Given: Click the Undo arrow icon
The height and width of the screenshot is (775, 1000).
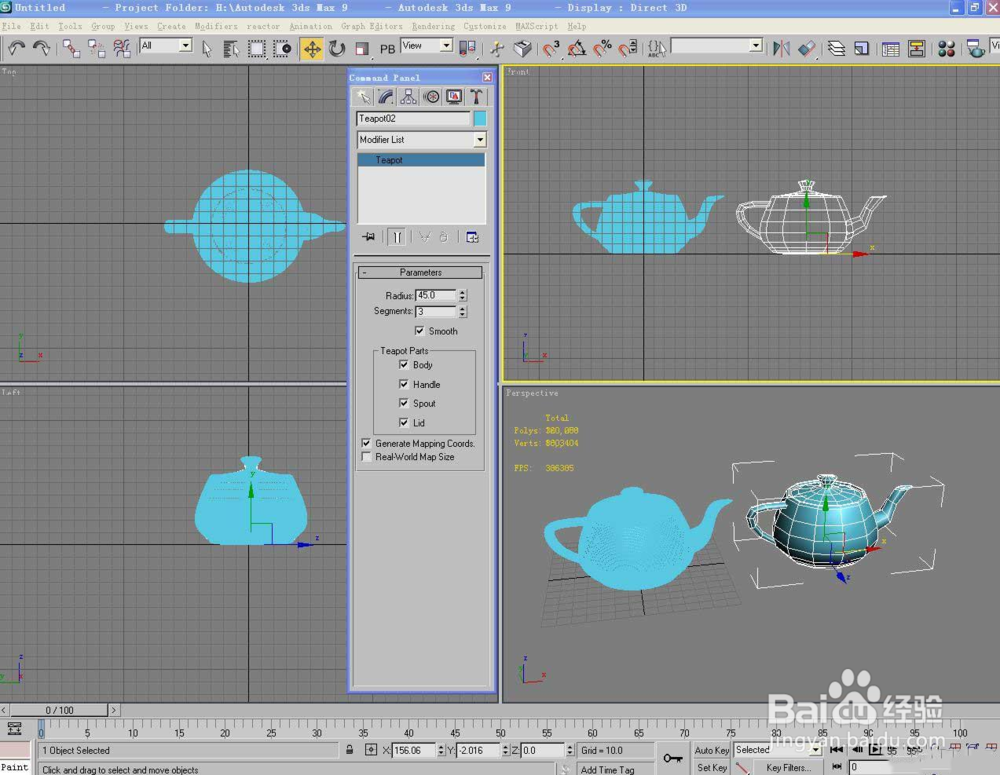Looking at the screenshot, I should point(17,48).
